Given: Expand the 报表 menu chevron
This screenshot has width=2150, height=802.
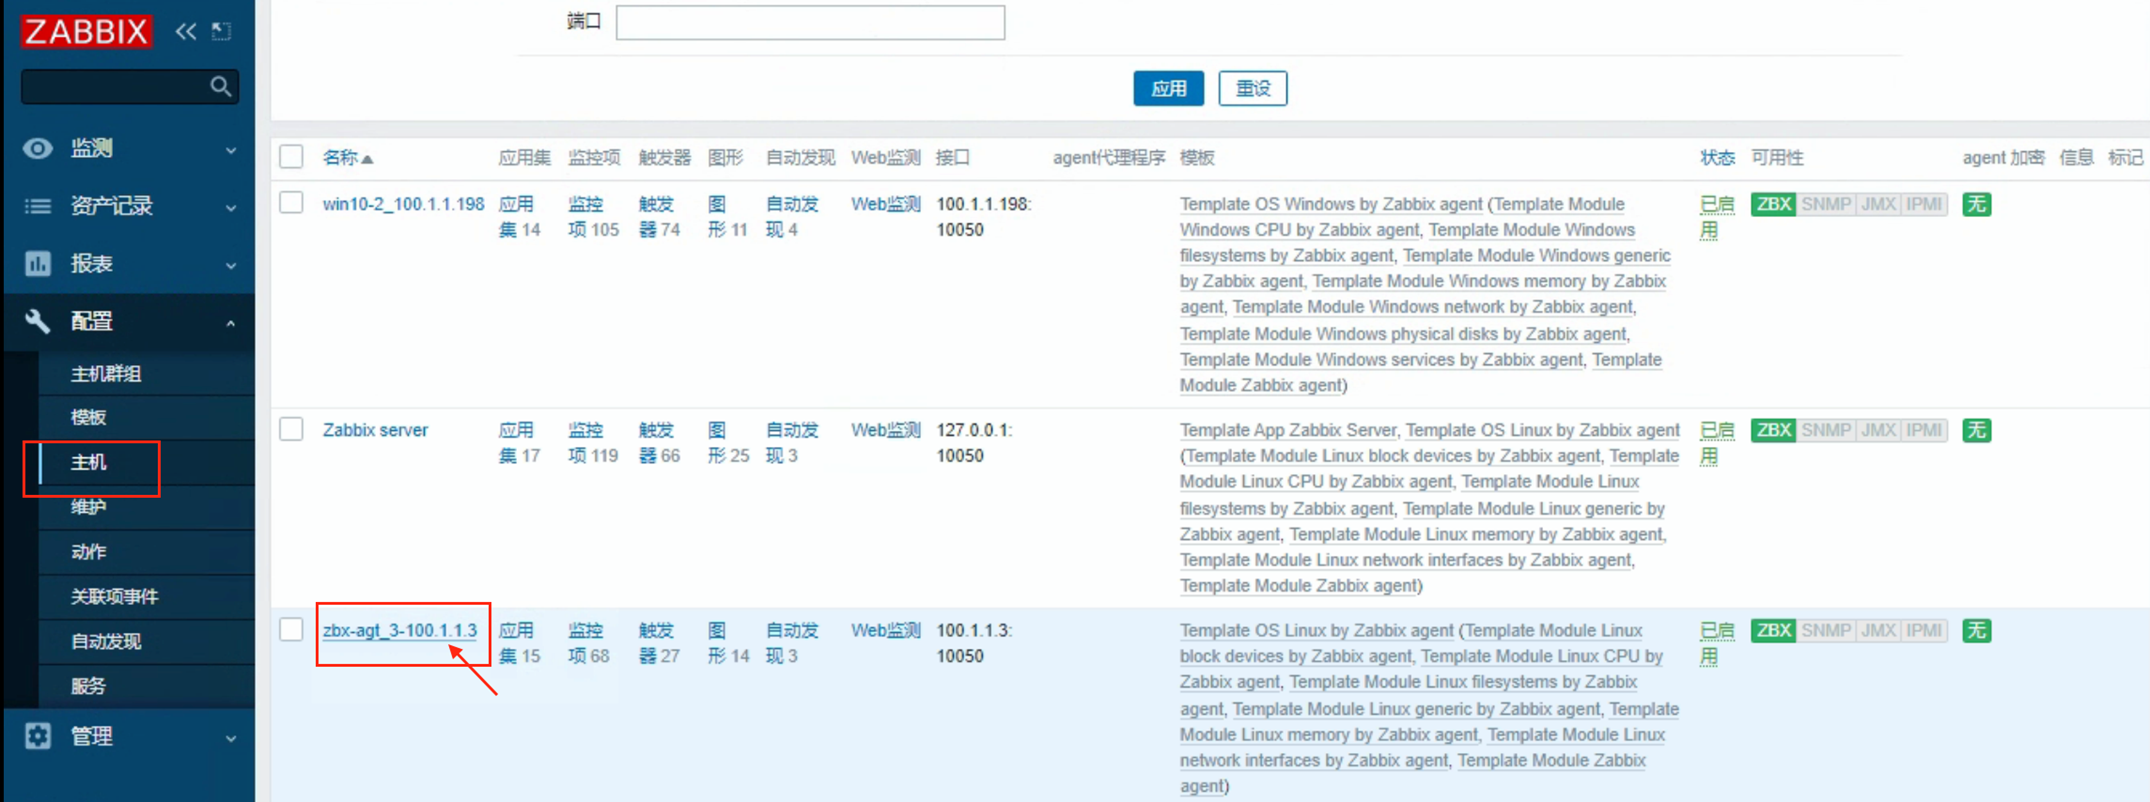Looking at the screenshot, I should coord(231,265).
